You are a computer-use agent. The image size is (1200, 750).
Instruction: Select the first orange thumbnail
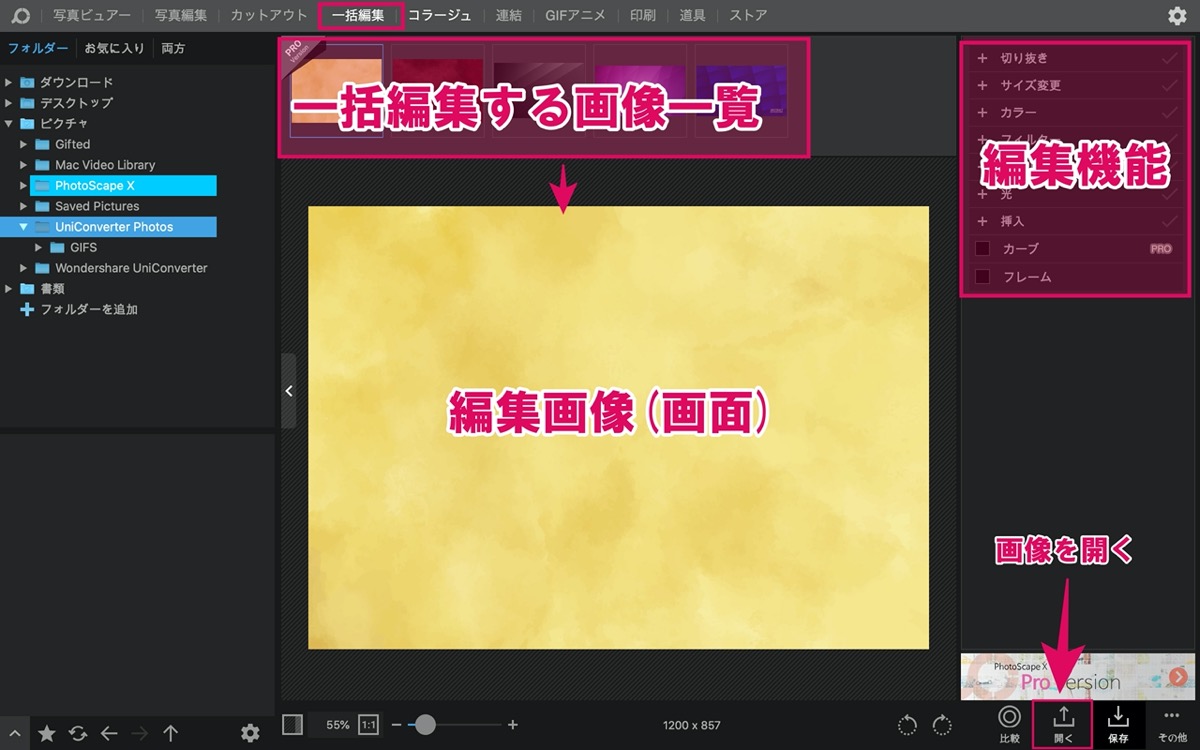(336, 91)
